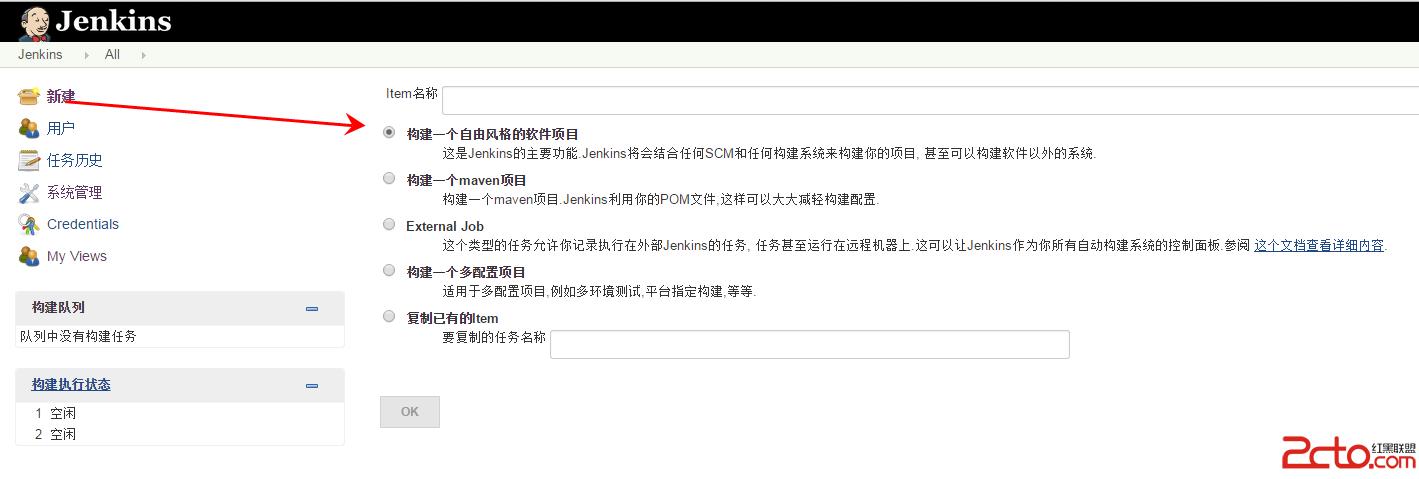Select the External Job radio button
Viewport: 1419px width, 479px height.
tap(389, 224)
